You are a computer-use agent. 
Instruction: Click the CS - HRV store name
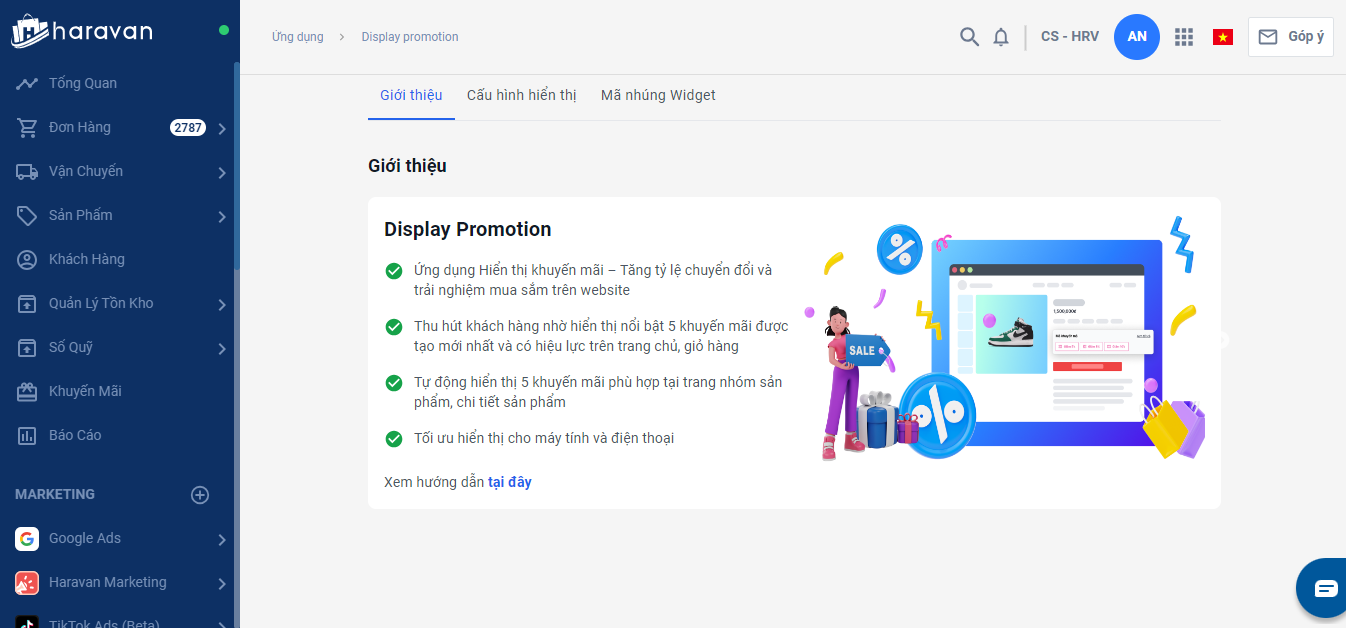point(1070,37)
